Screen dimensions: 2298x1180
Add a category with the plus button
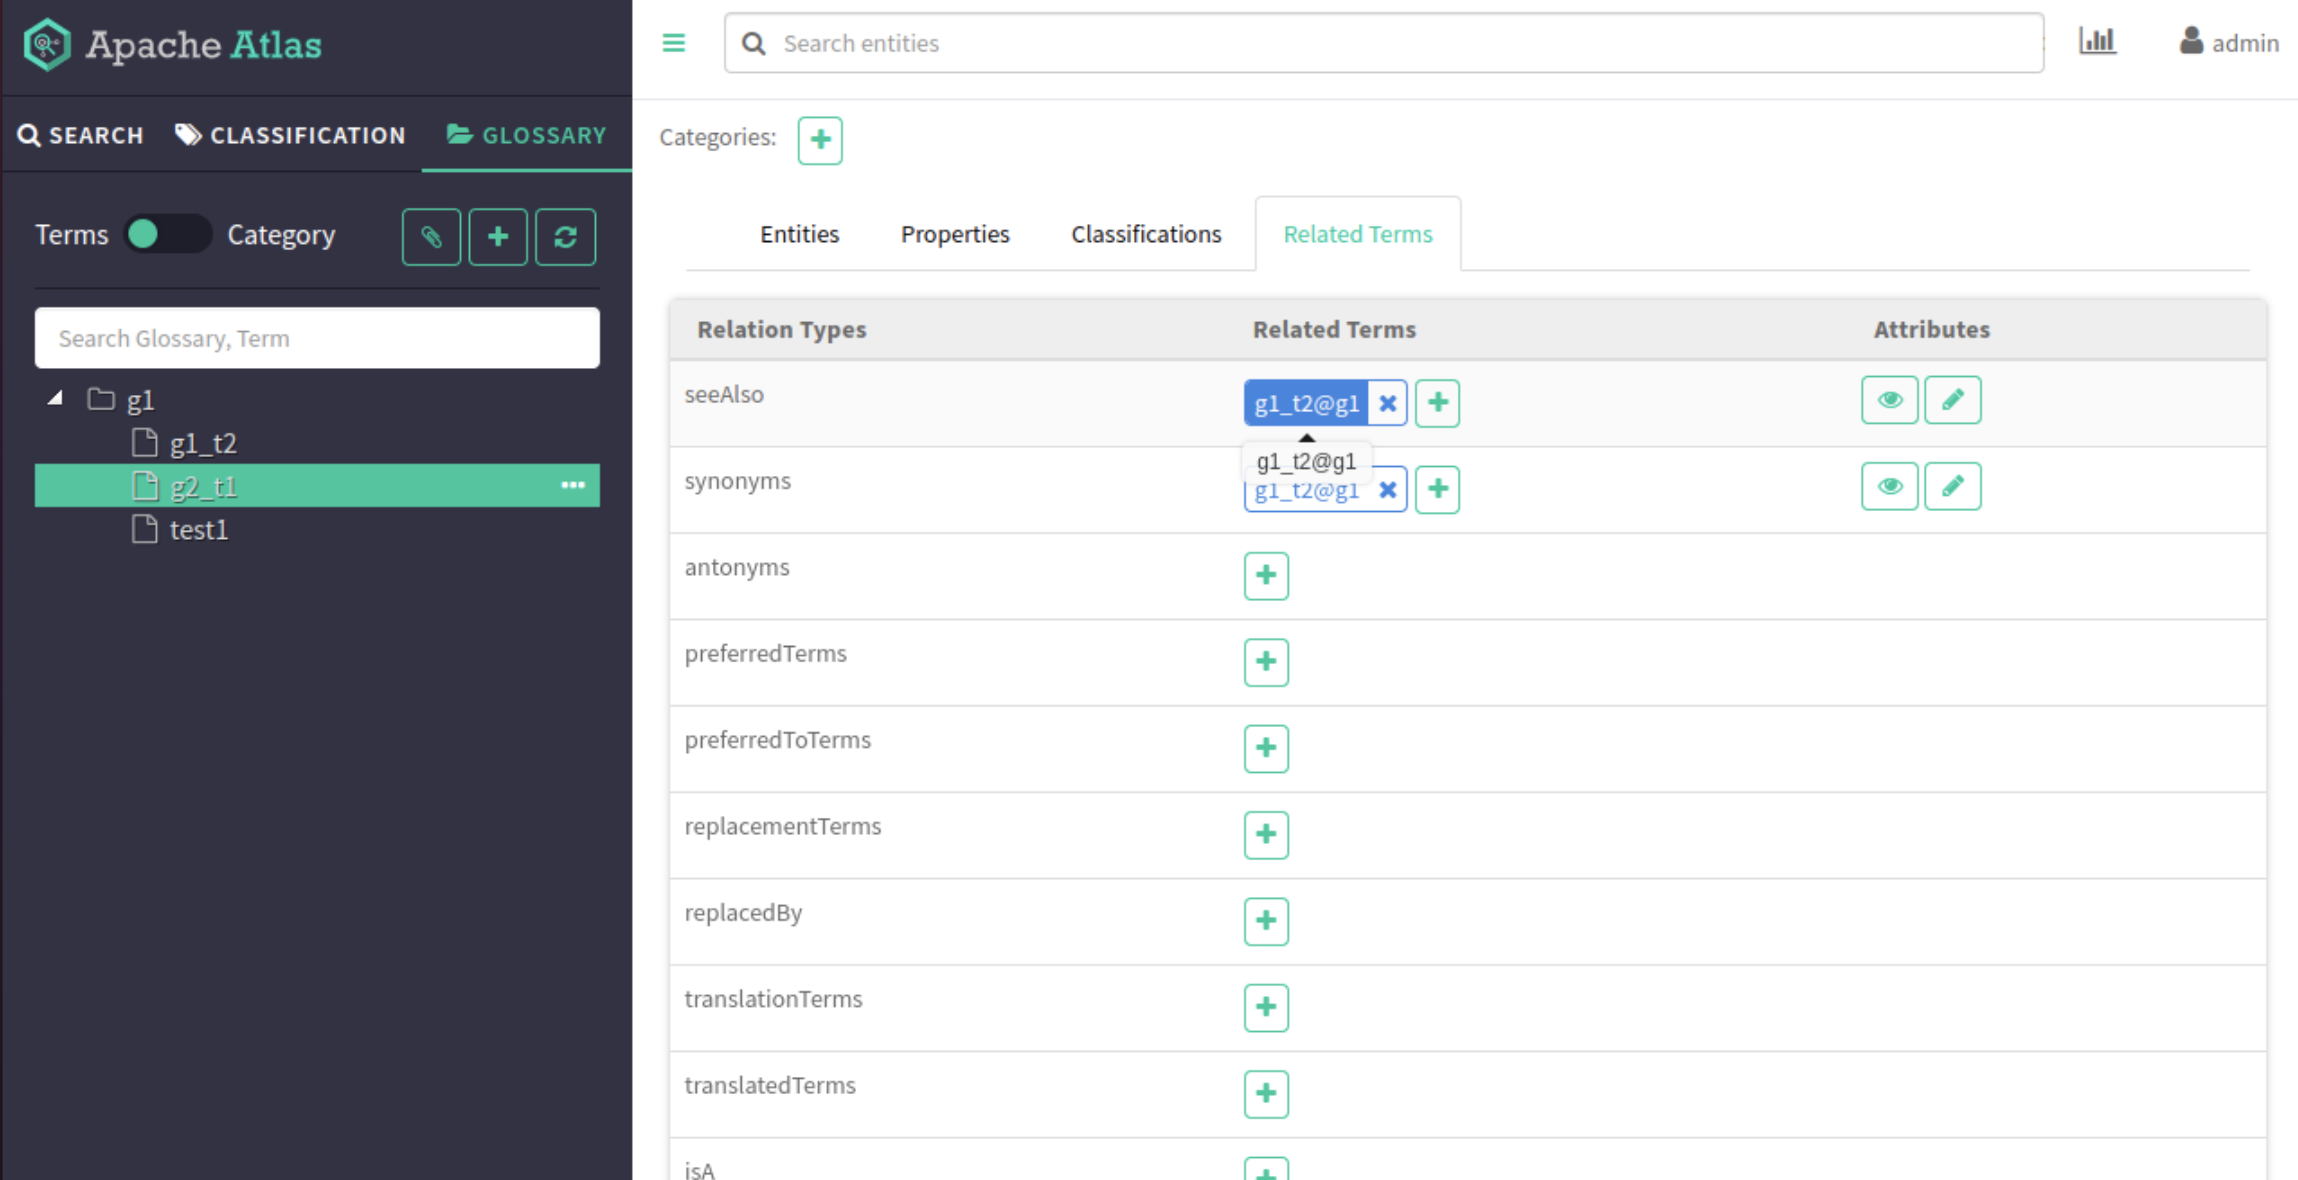tap(820, 140)
